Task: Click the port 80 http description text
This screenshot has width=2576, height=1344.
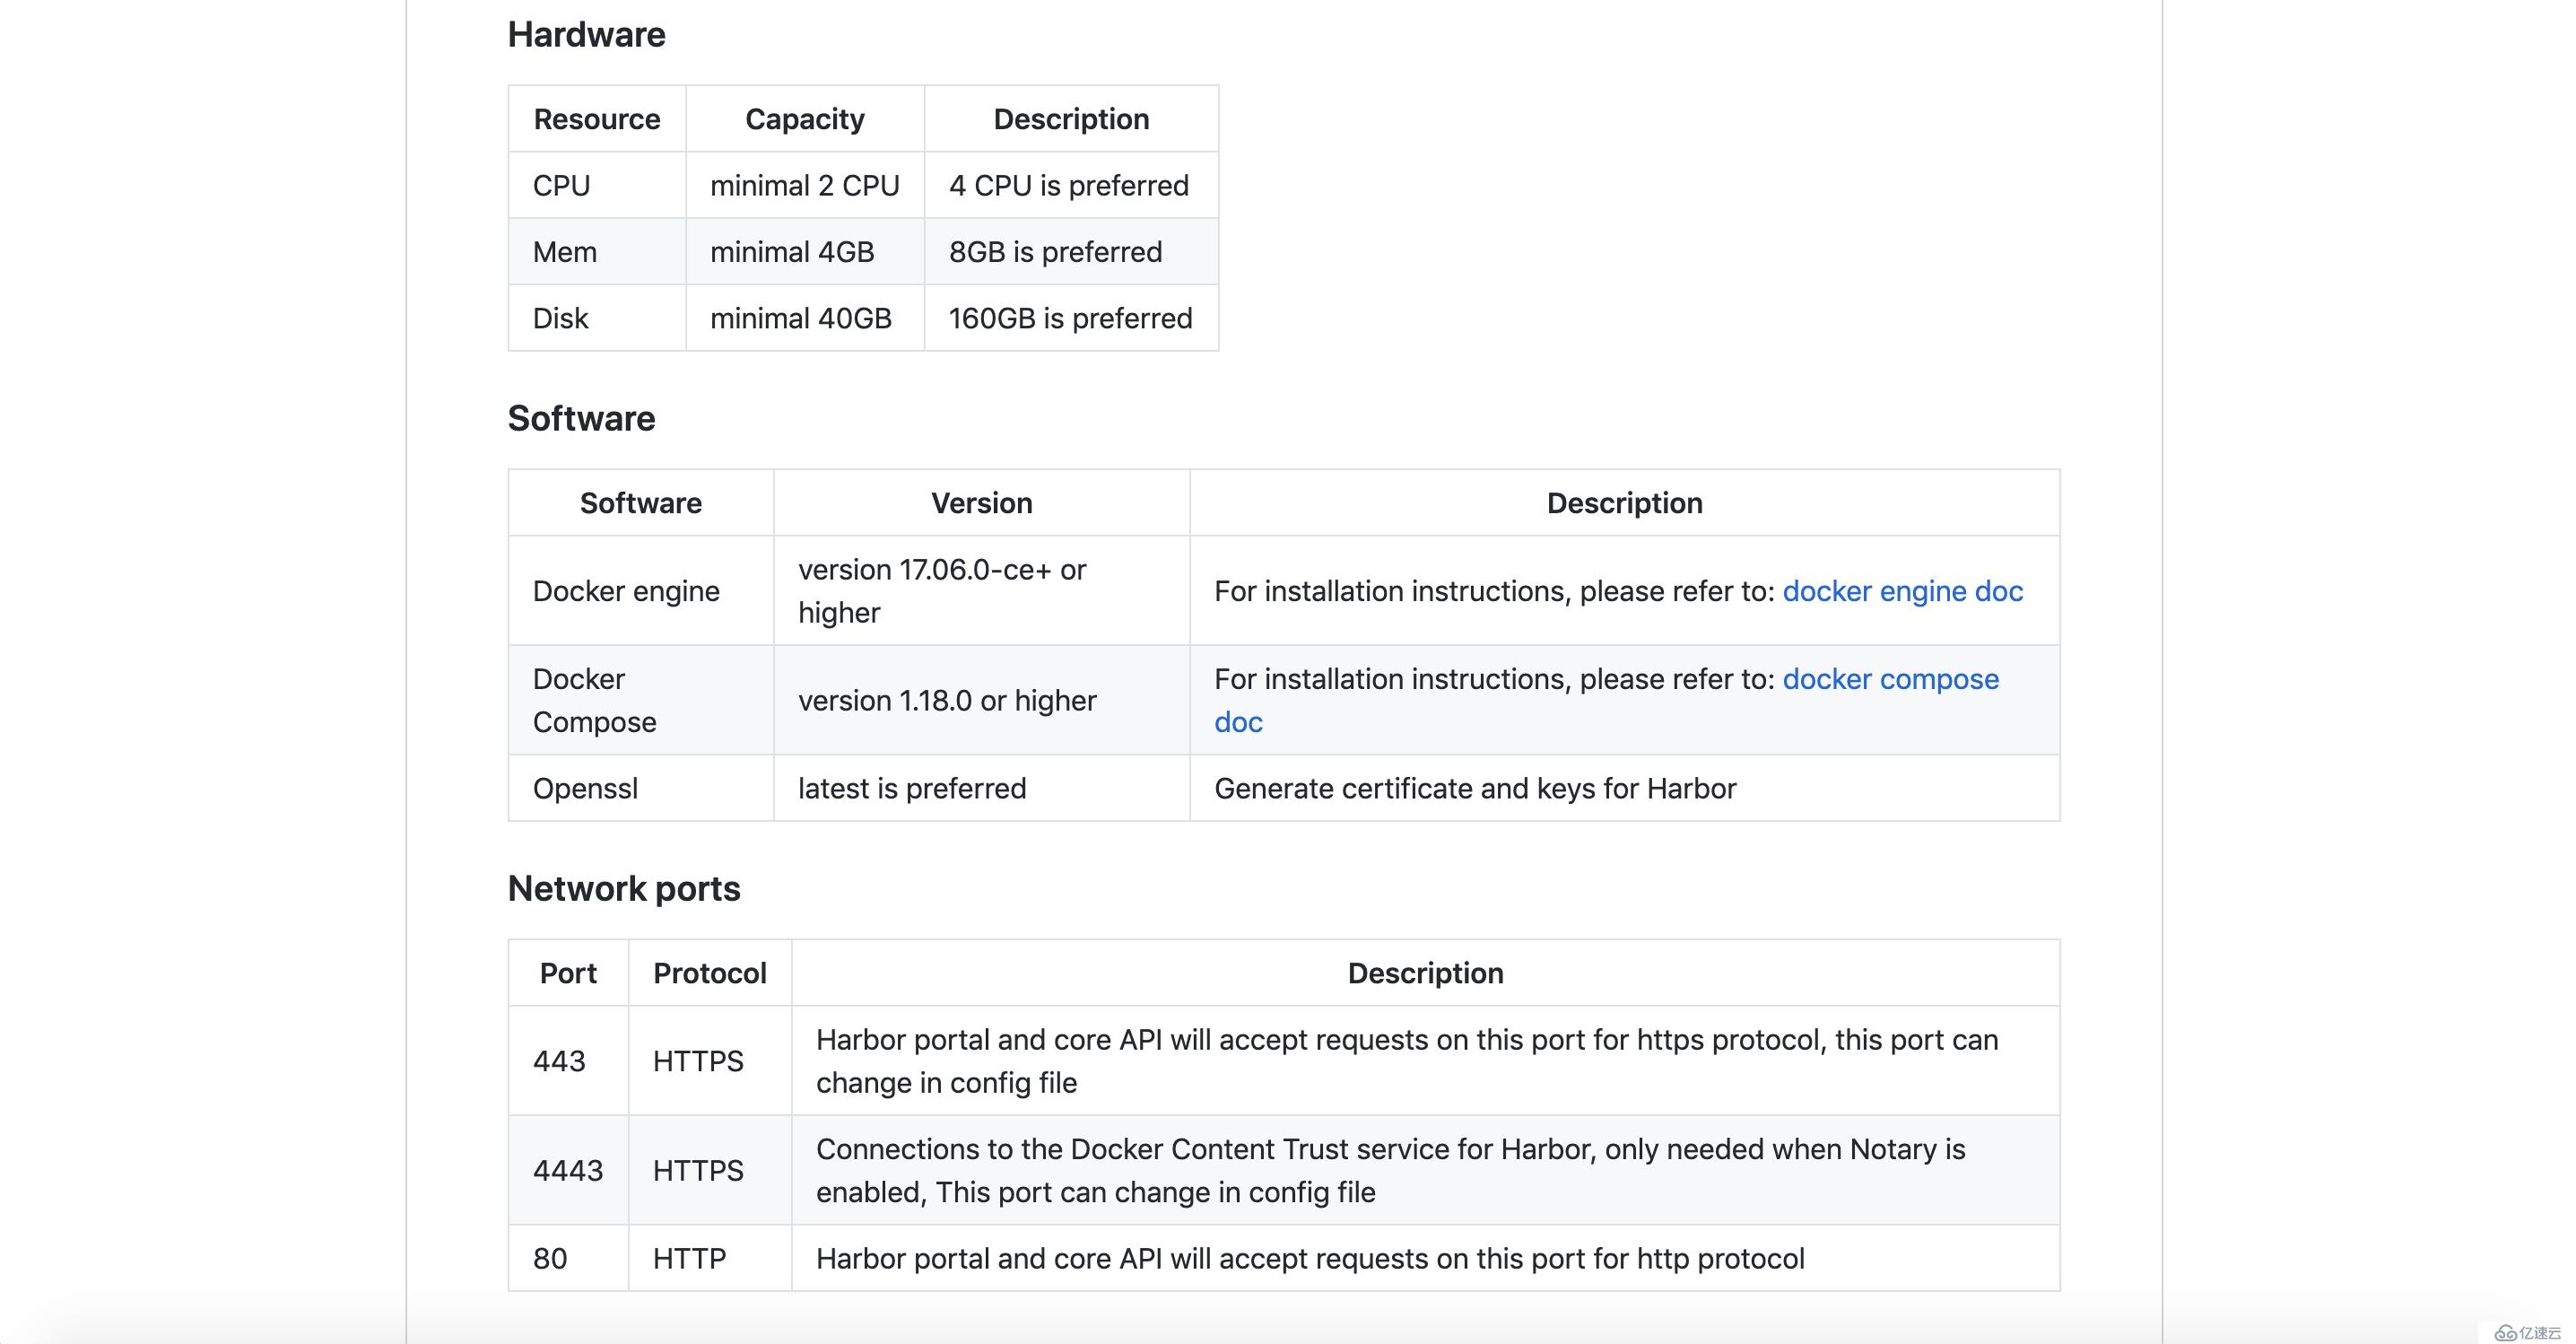Action: pos(1310,1258)
